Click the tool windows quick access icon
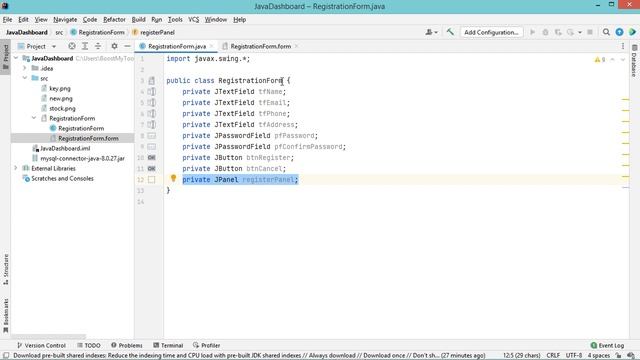Viewport: 640px width, 360px height. point(6,356)
